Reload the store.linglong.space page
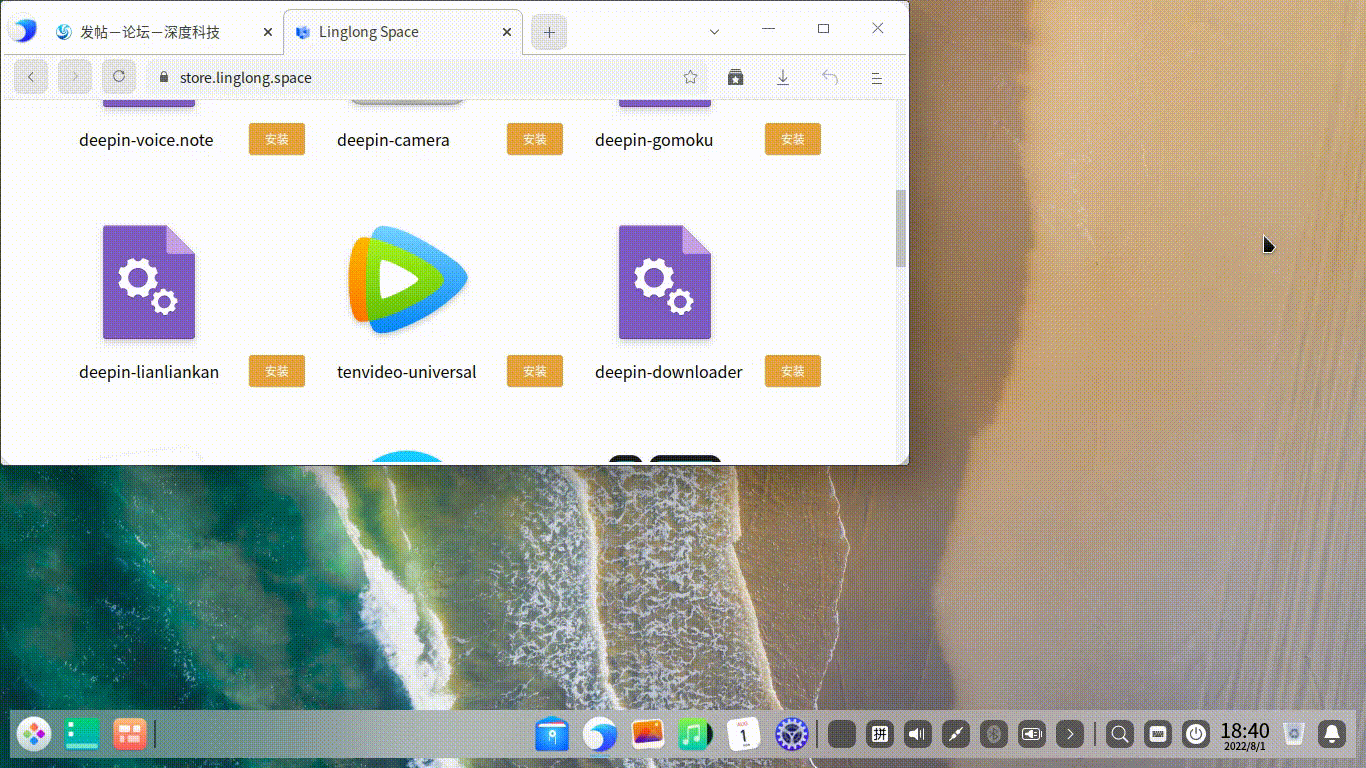This screenshot has height=768, width=1366. pos(119,77)
